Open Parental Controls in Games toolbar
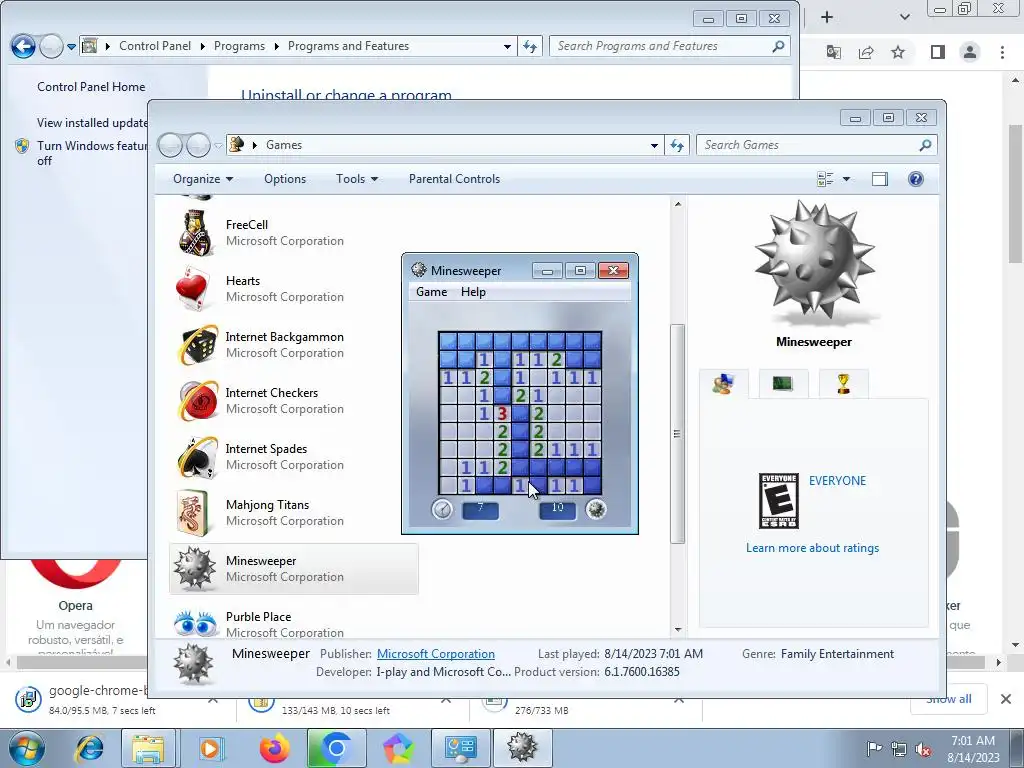1024x768 pixels. coord(455,179)
